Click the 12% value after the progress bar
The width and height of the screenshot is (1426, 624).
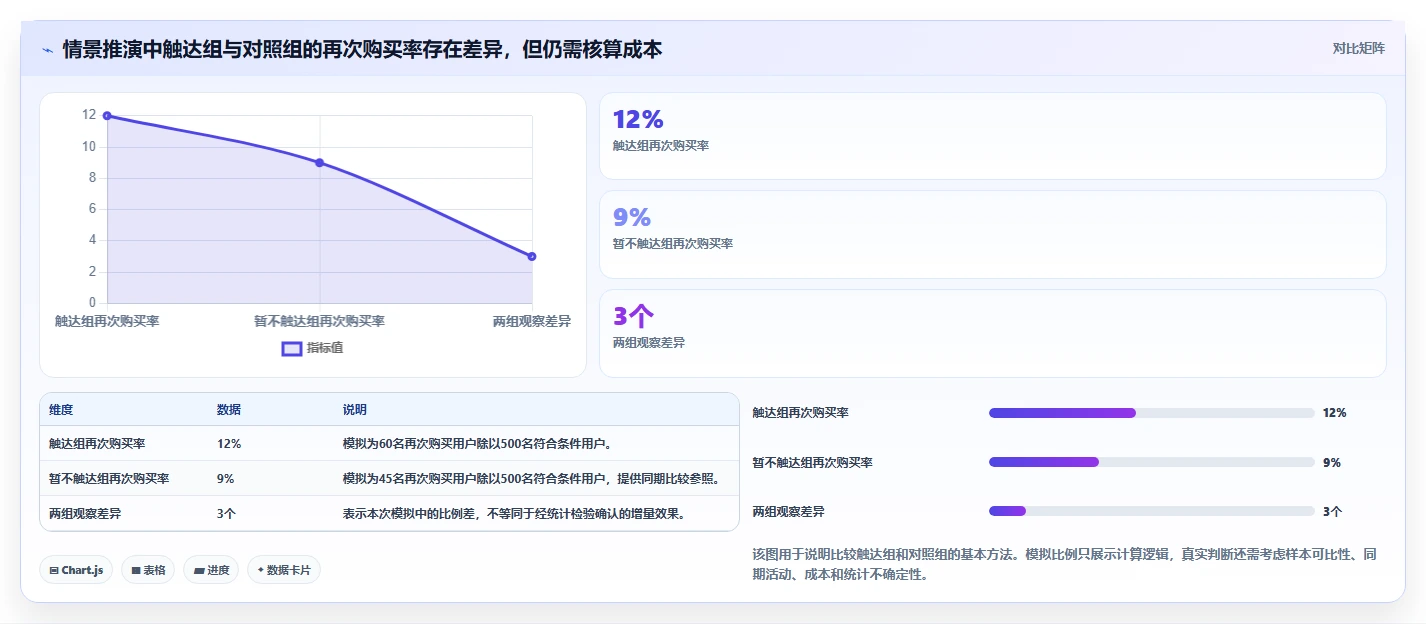click(1334, 413)
